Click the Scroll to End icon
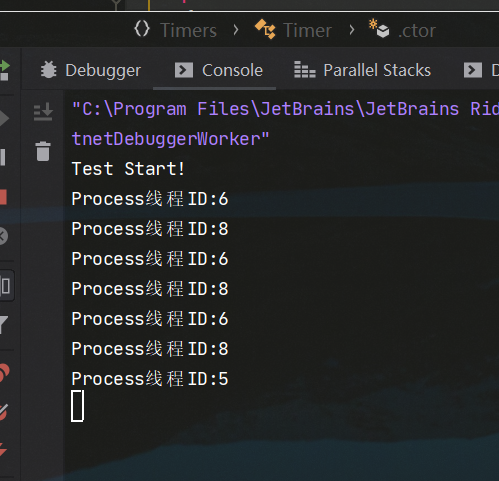 43,111
